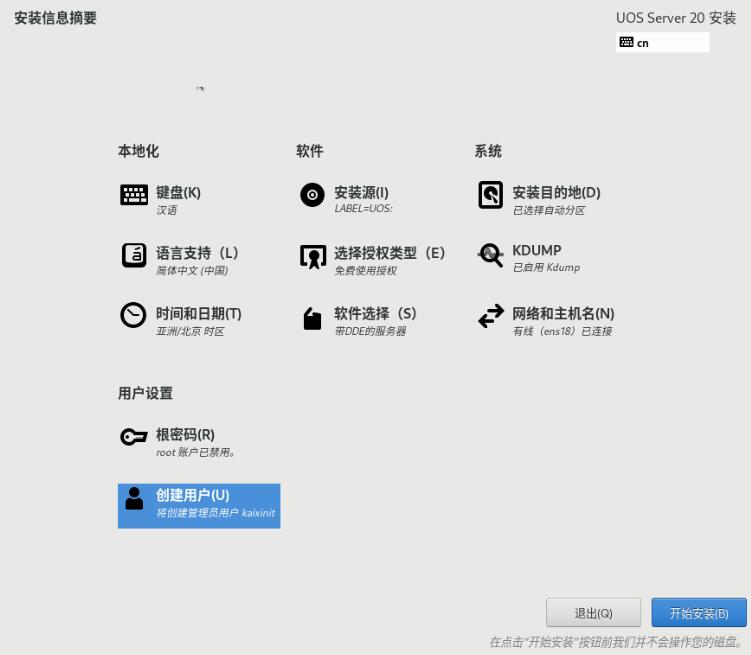Click the KDUMP magnifier icon
Image resolution: width=751 pixels, height=655 pixels.
(491, 256)
